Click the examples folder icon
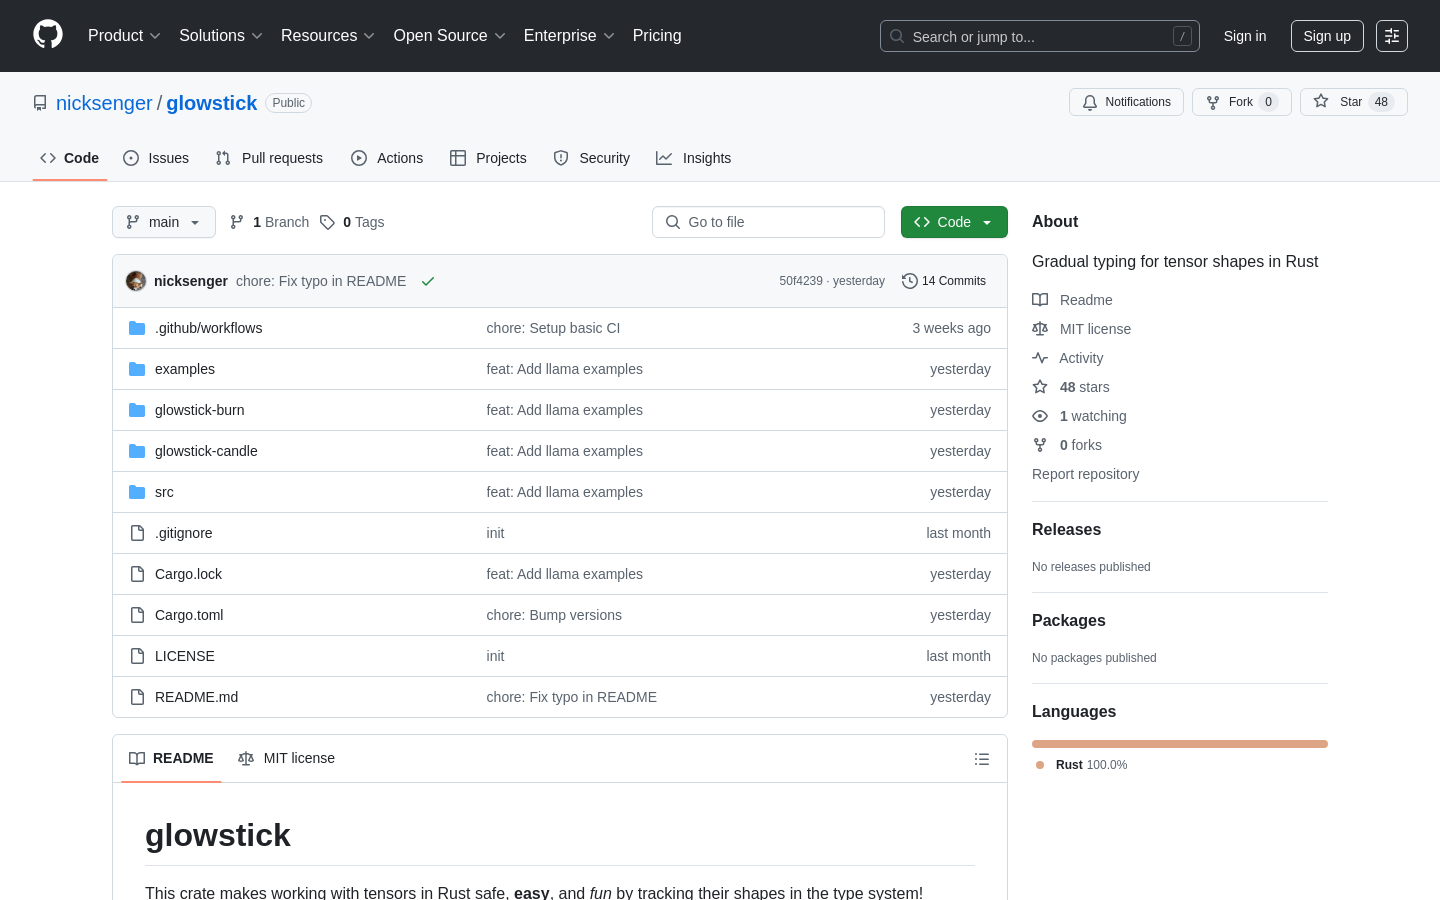Viewport: 1440px width, 900px height. coord(137,369)
